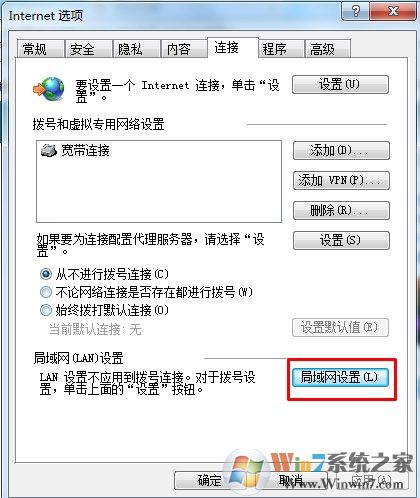Confirm with the 确定 button
This screenshot has height=498, width=420.
[x=209, y=480]
